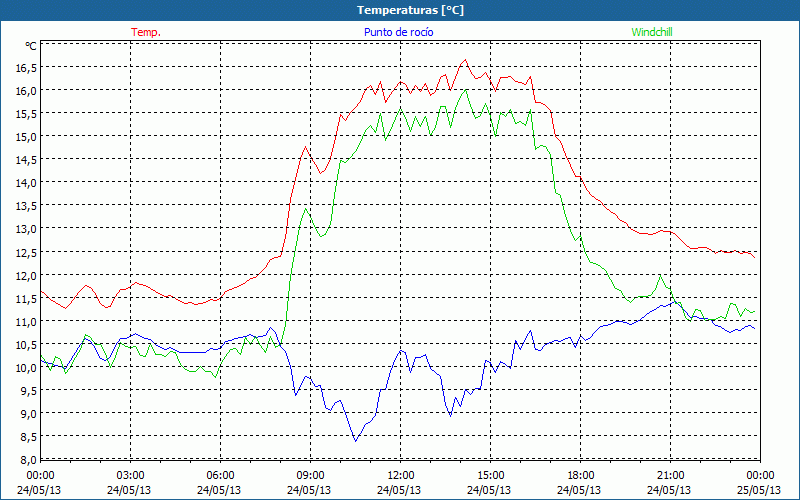Click the 8,5 y-axis value
This screenshot has width=800, height=500.
pyautogui.click(x=29, y=437)
